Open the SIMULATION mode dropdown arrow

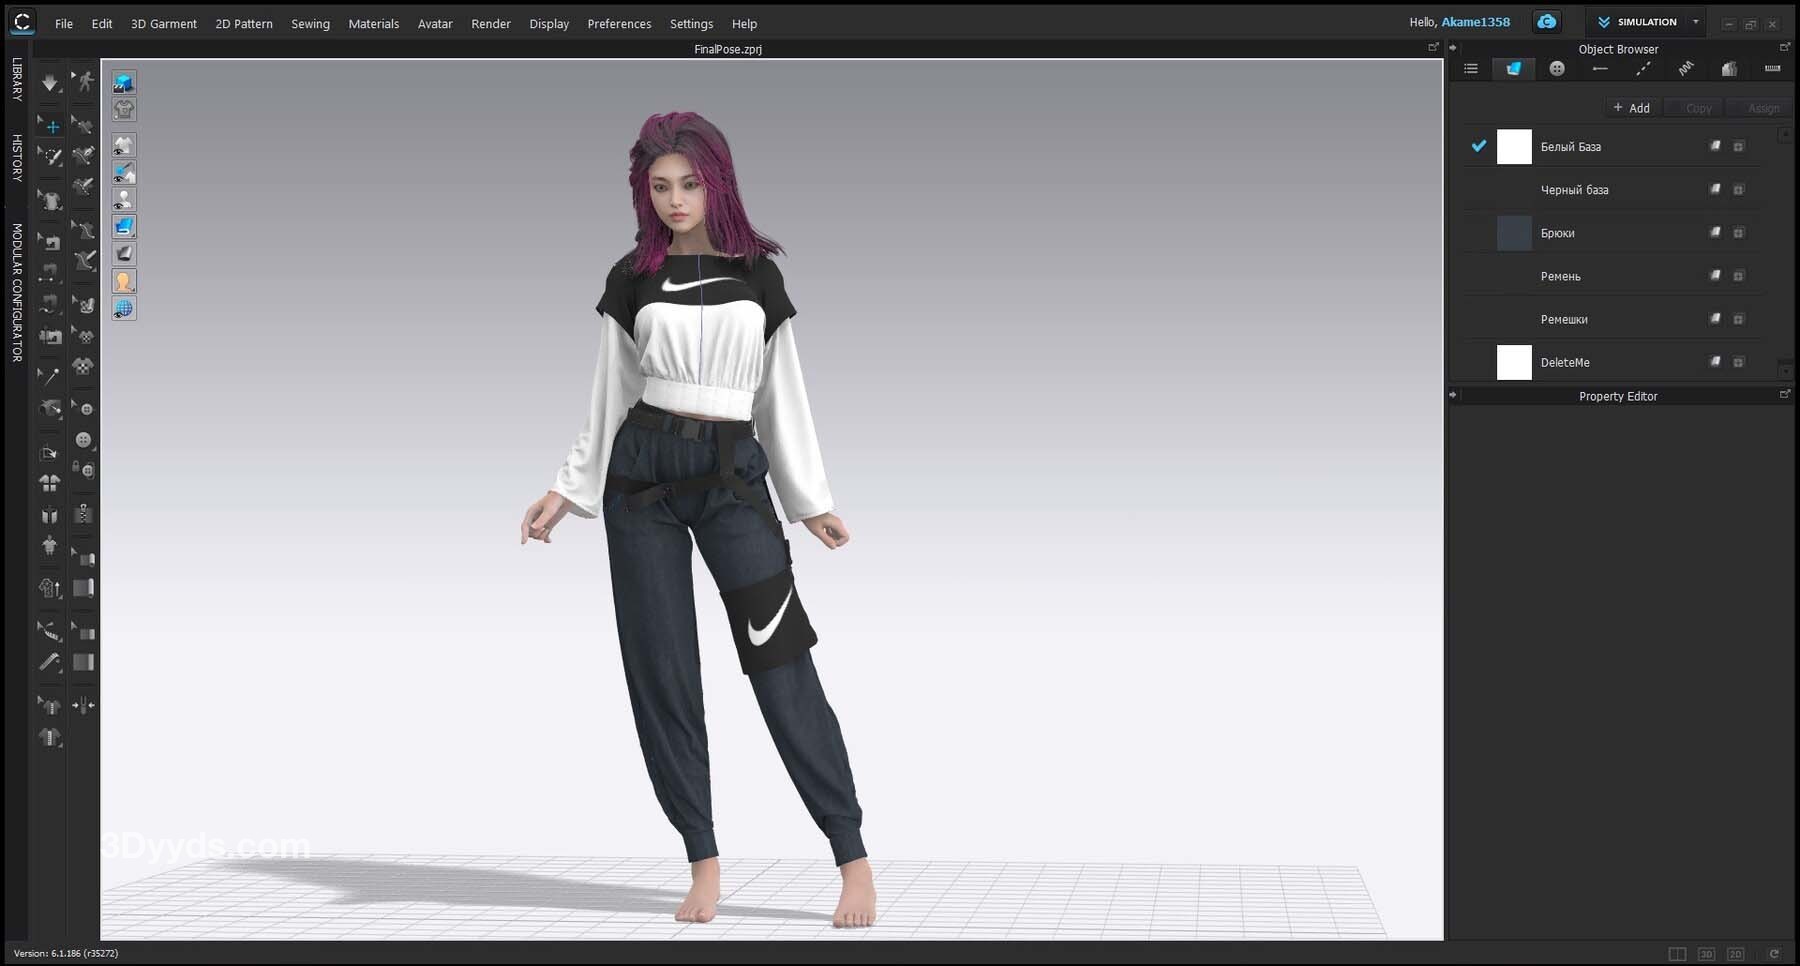[1696, 22]
